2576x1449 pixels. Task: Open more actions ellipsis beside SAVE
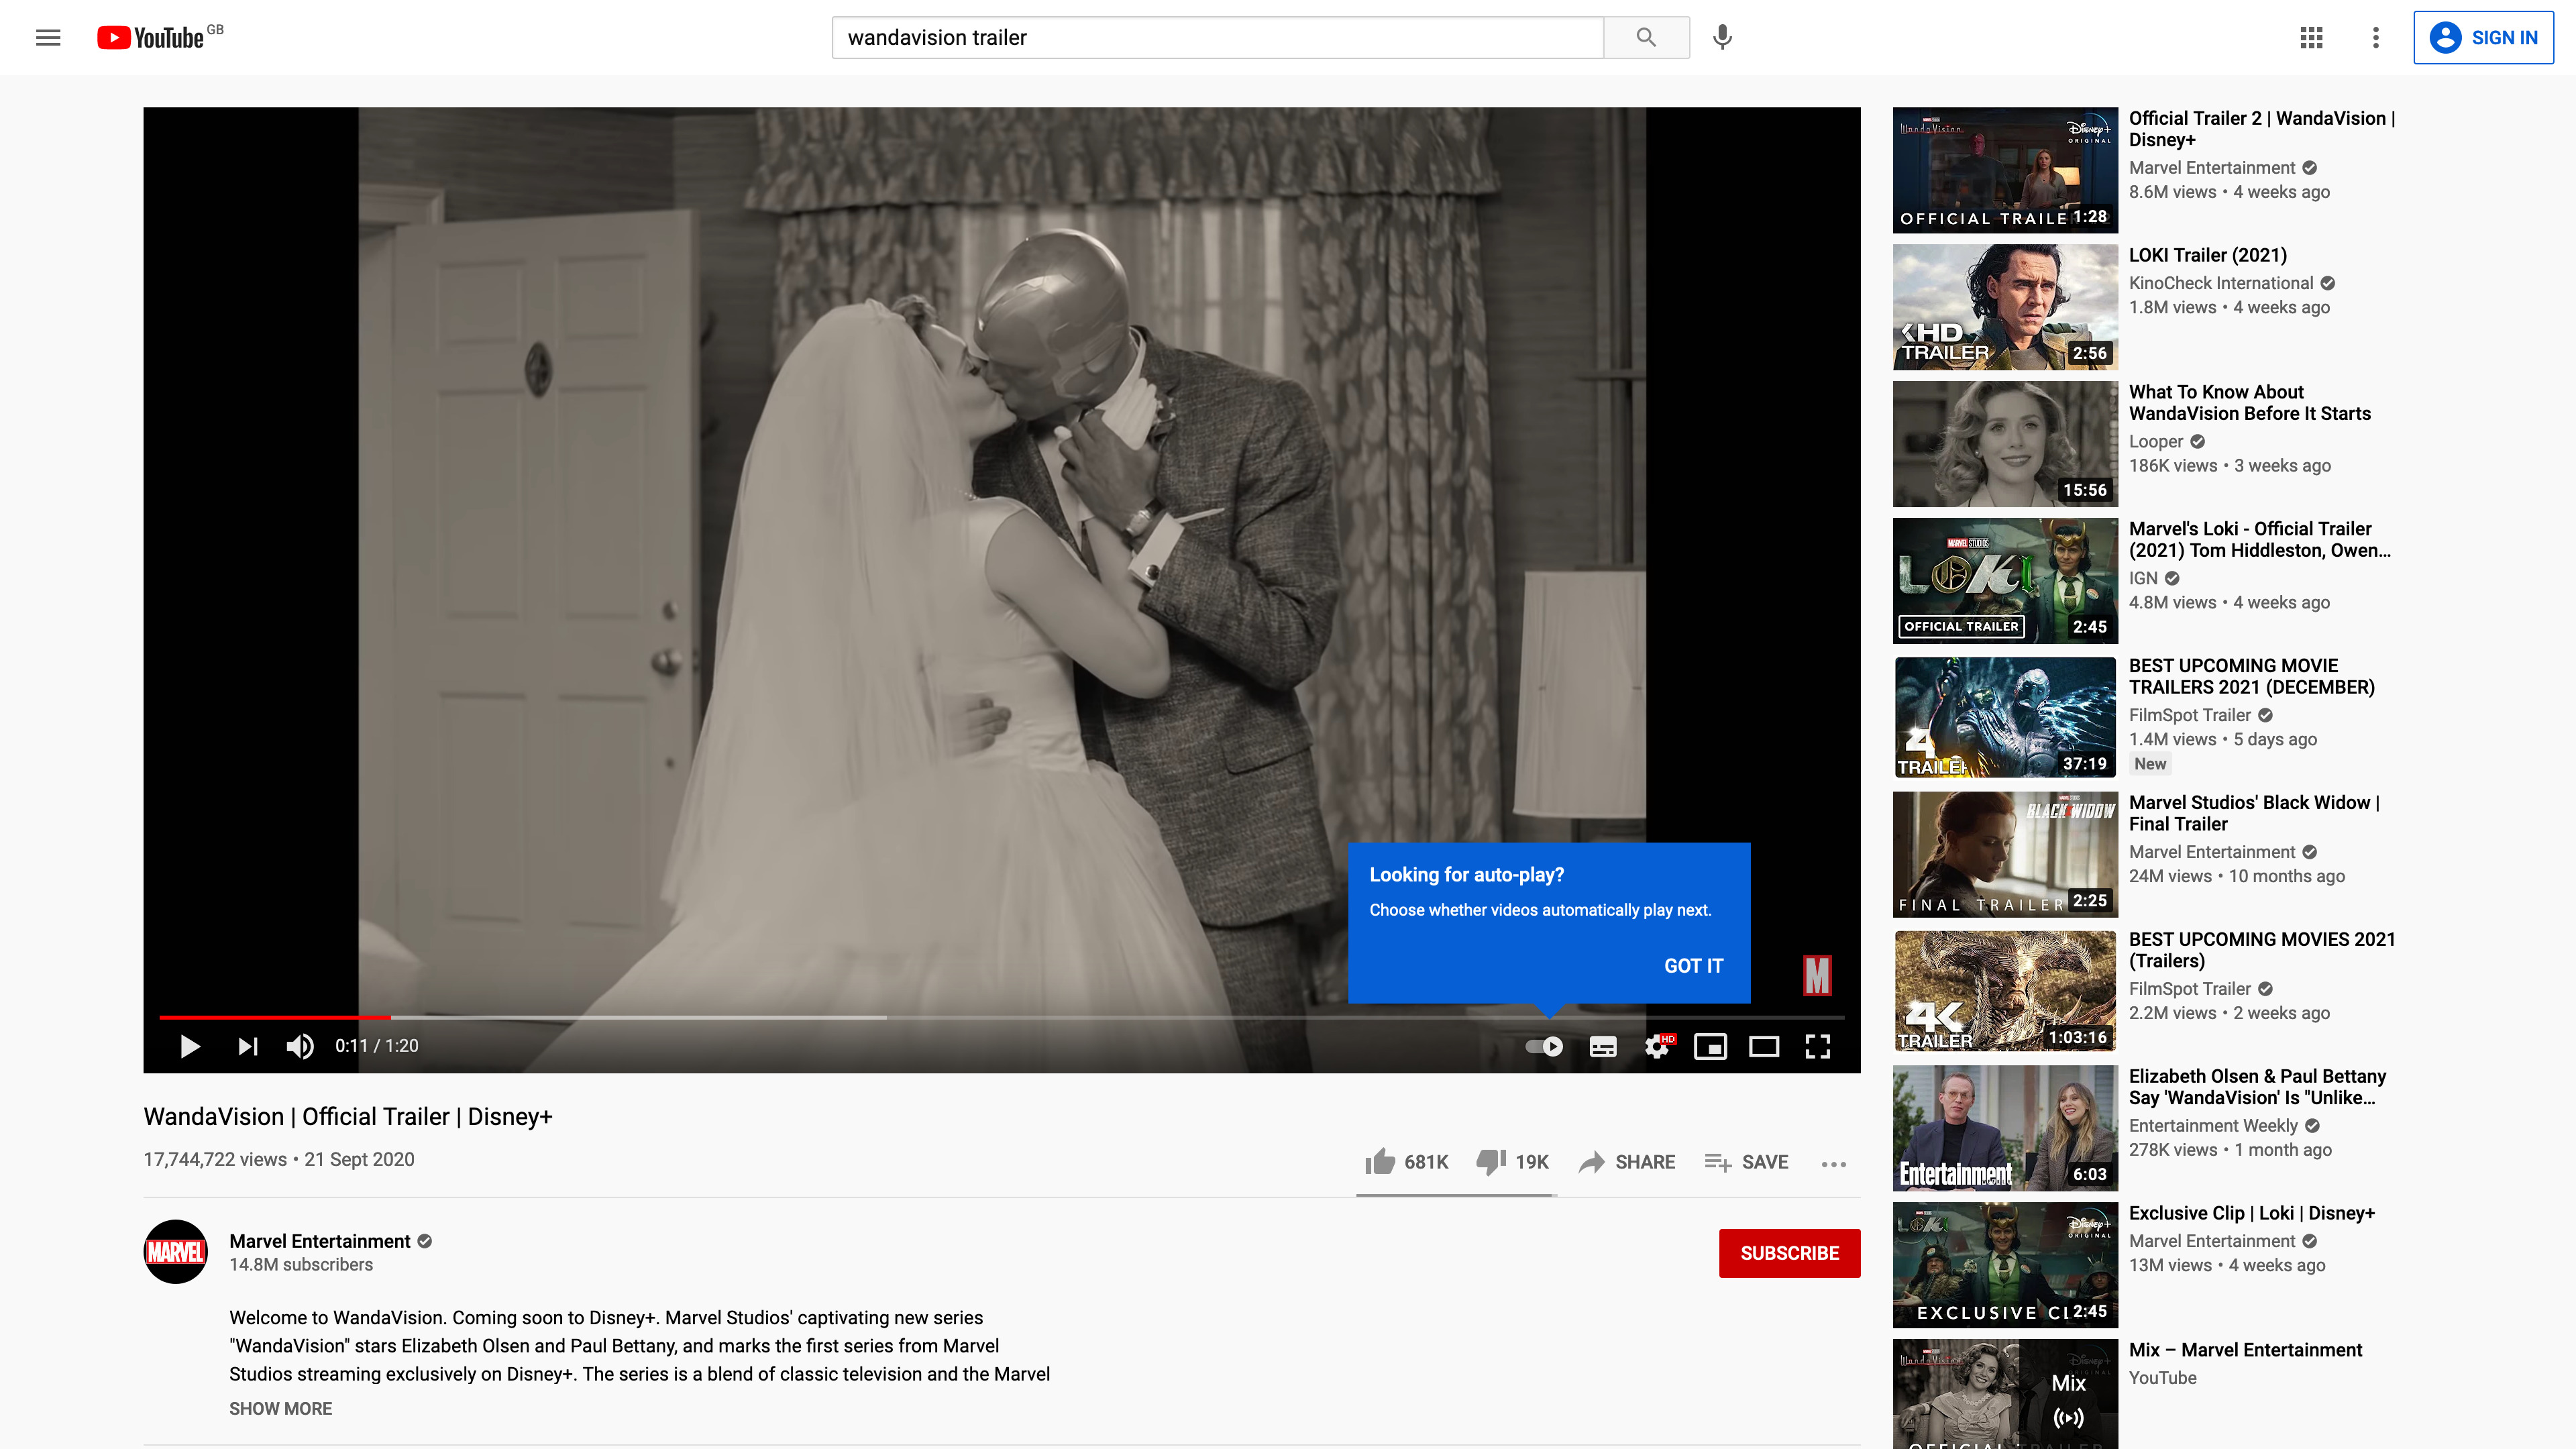coord(1834,1163)
